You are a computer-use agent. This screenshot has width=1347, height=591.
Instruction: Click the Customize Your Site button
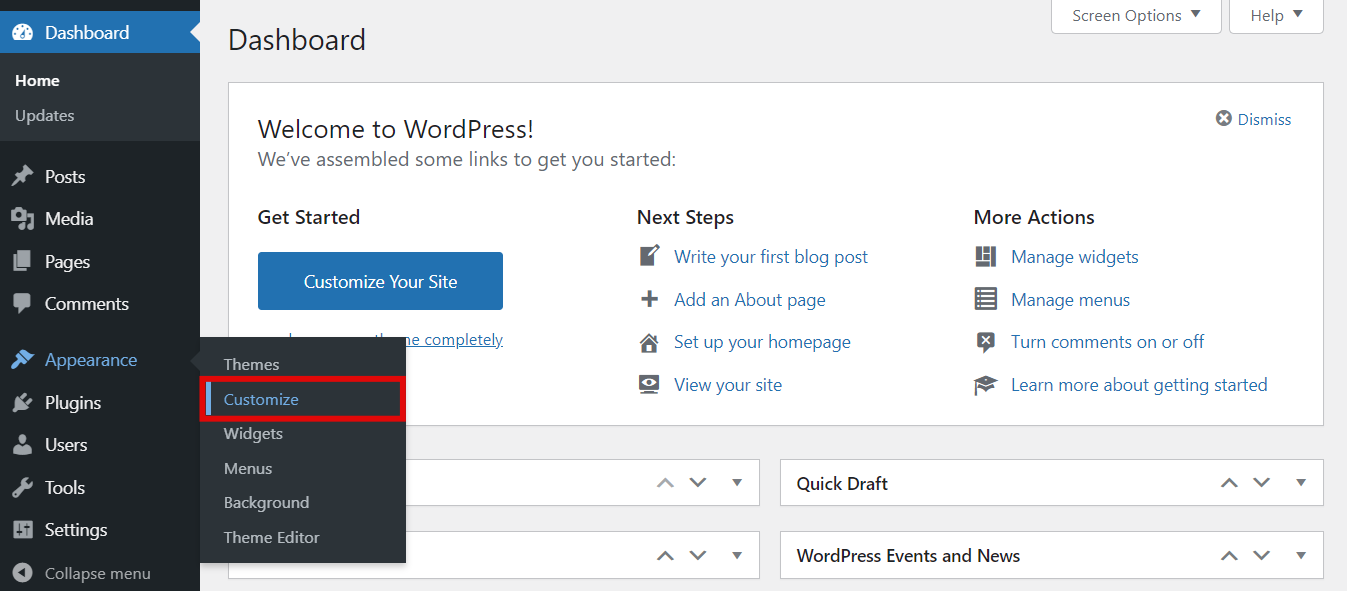tap(380, 280)
